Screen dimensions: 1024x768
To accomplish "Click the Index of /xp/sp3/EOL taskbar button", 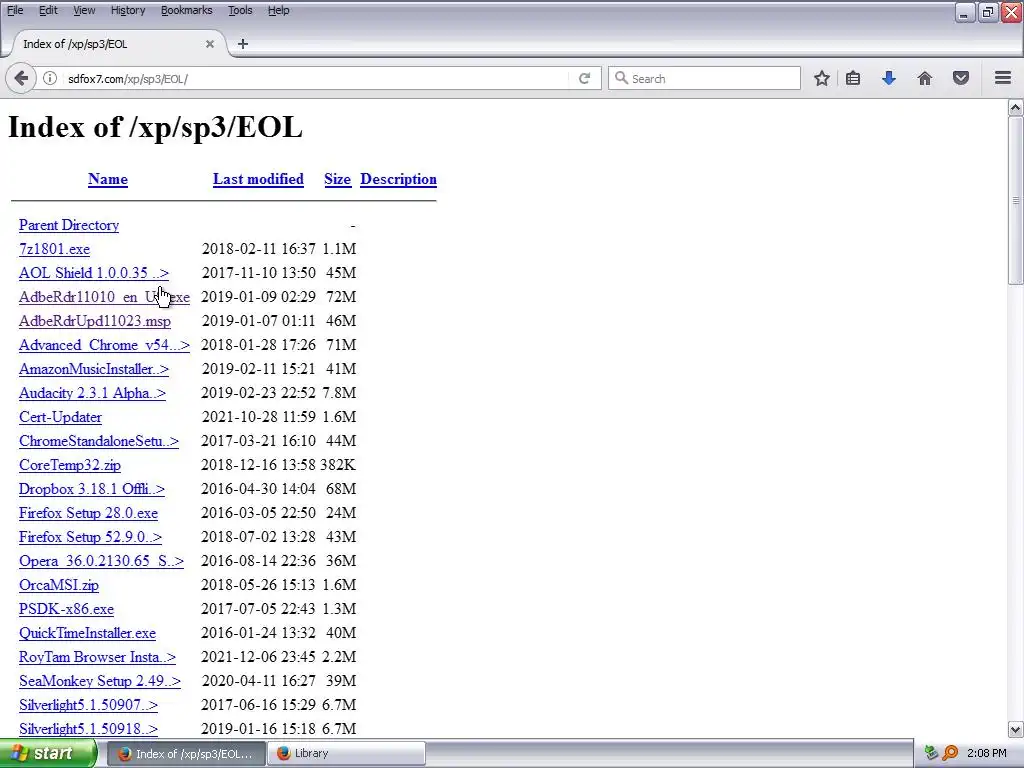I will click(186, 753).
